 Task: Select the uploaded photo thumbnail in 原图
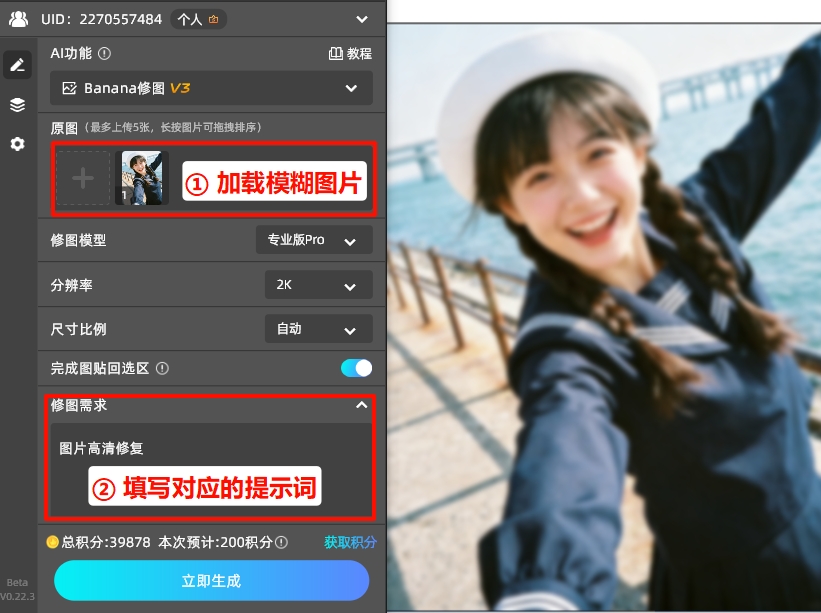click(x=141, y=178)
